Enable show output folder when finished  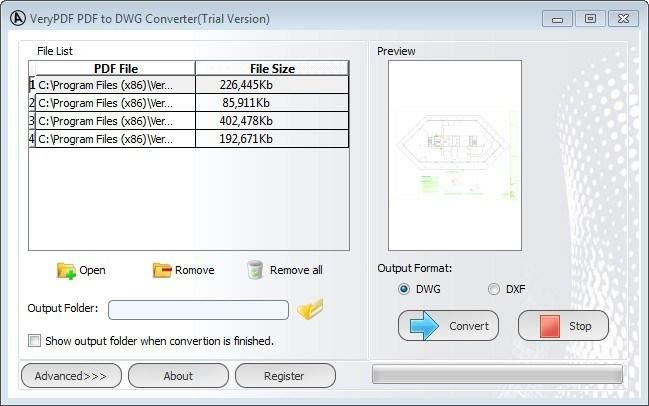(34, 341)
